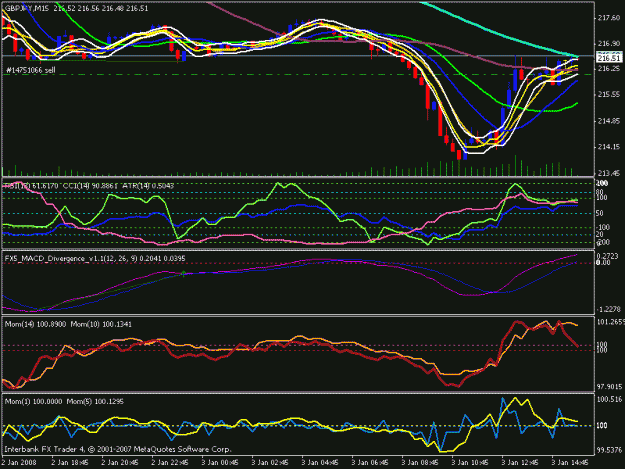This screenshot has height=469, width=625.
Task: Click the current price tag 216.51
Action: [x=609, y=58]
